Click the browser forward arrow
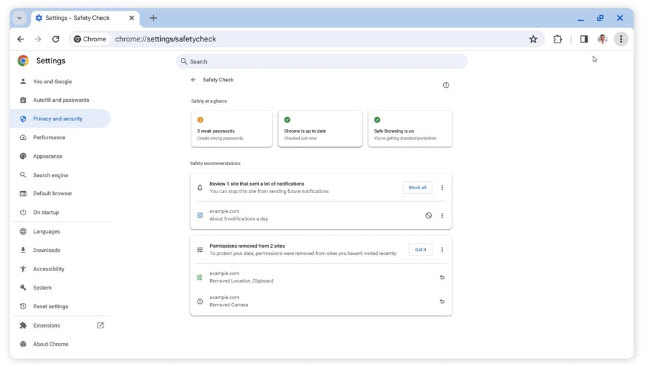This screenshot has height=365, width=650. 38,39
